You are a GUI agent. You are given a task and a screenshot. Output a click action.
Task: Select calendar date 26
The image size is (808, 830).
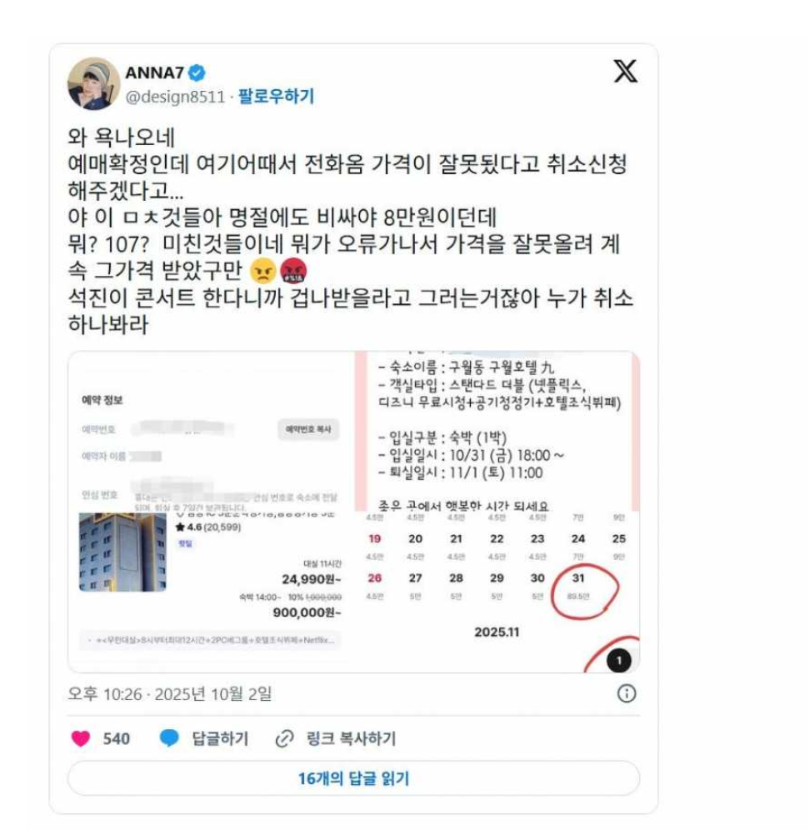[x=374, y=578]
